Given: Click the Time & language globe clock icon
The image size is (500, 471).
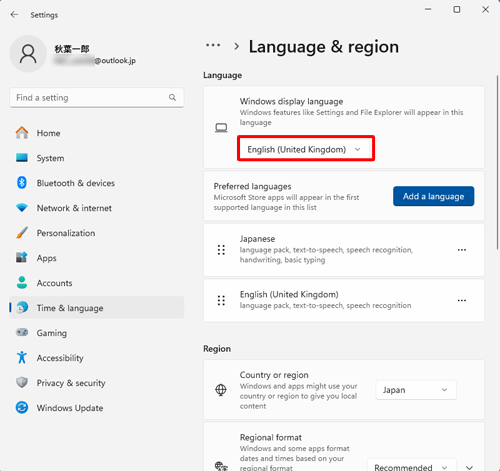Looking at the screenshot, I should coord(22,308).
